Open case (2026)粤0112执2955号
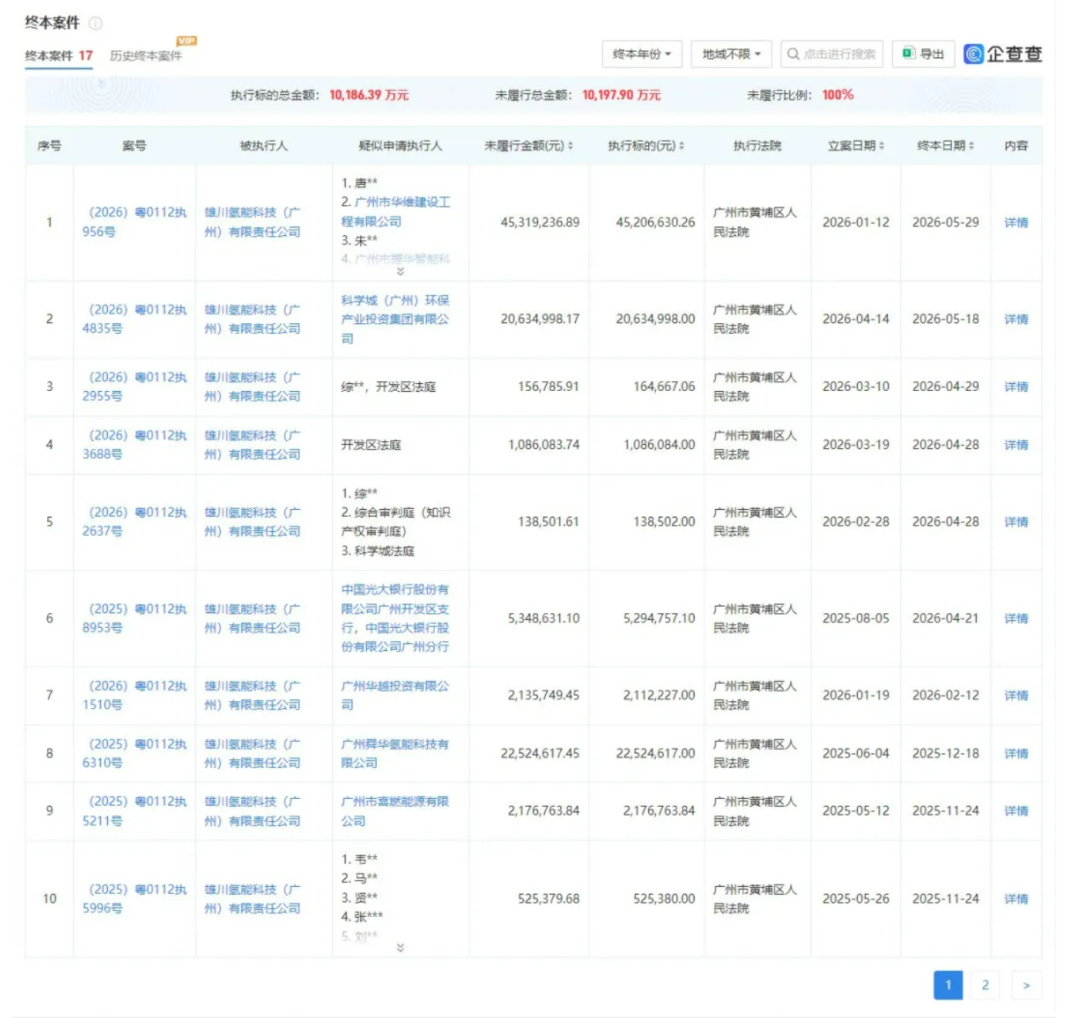This screenshot has width=1080, height=1018. [x=134, y=386]
